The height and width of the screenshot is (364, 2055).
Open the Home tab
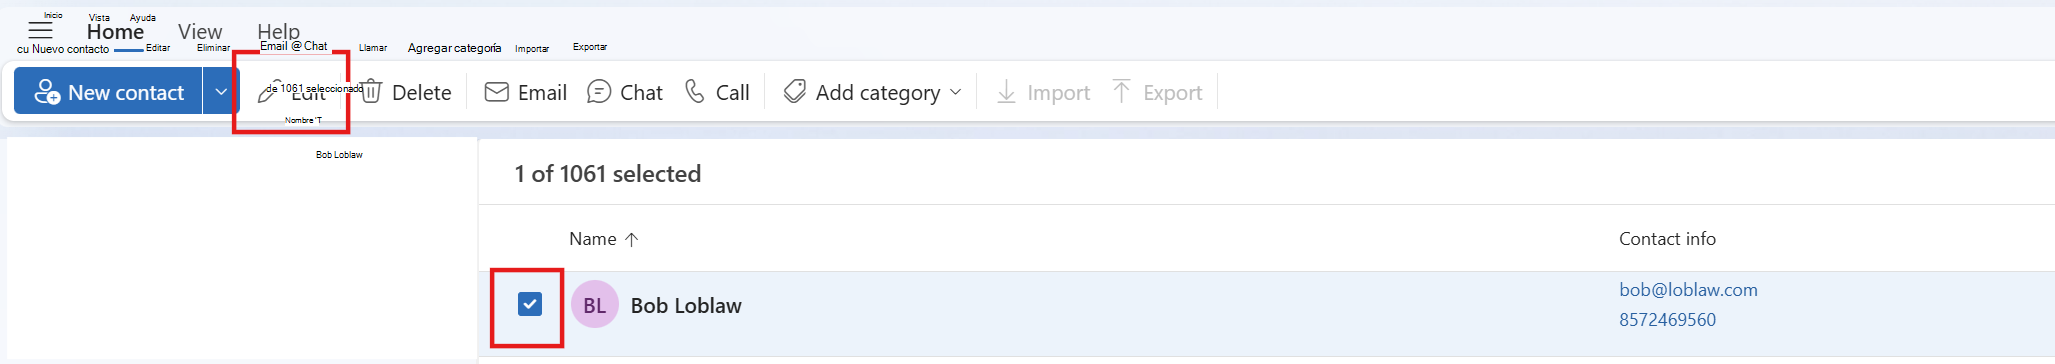coord(115,32)
